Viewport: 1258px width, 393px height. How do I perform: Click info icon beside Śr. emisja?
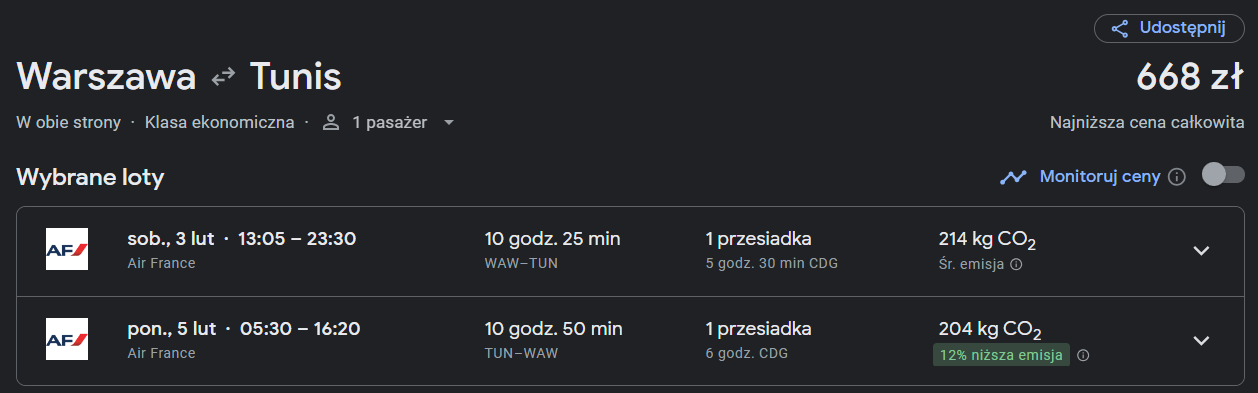point(1016,265)
